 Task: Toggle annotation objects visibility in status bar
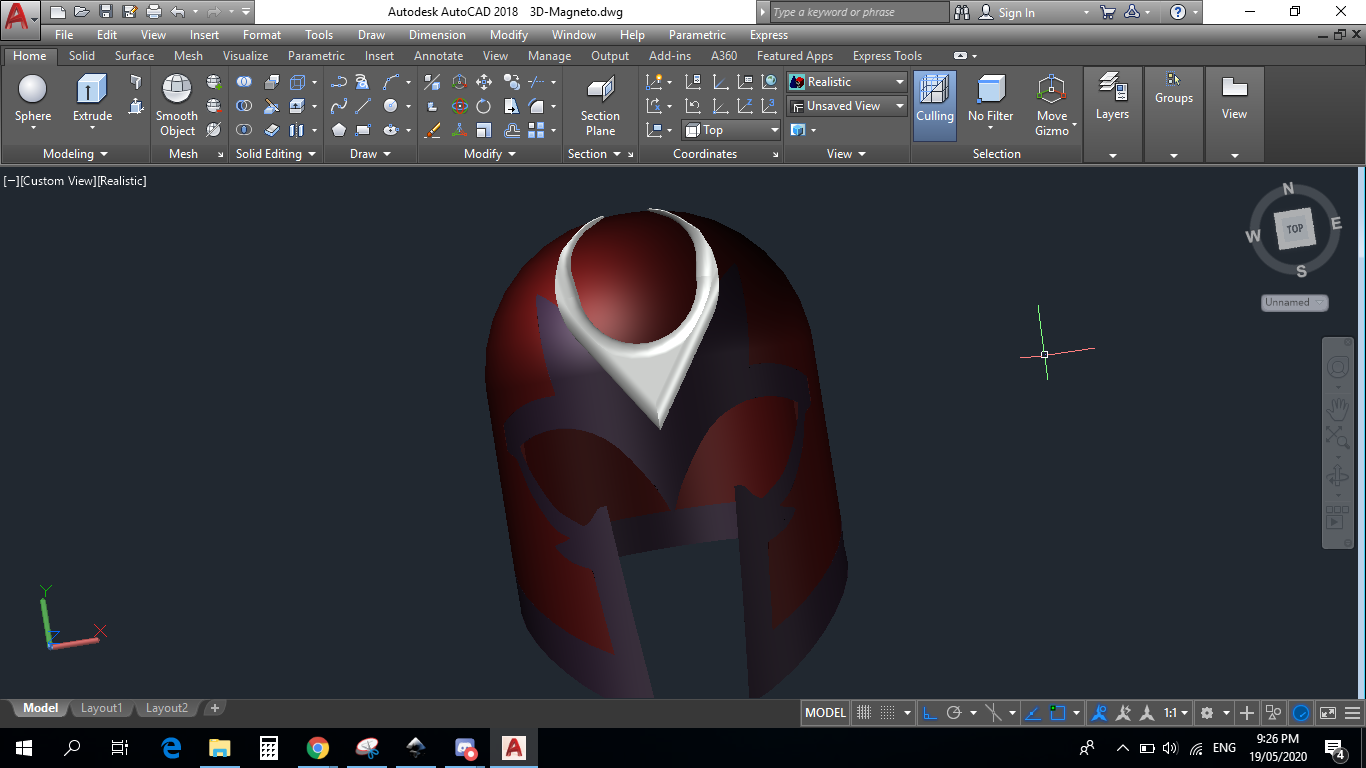1100,713
